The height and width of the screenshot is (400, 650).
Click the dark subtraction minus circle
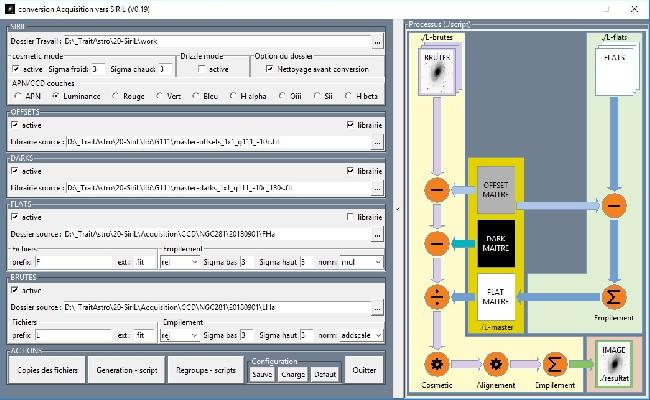[x=437, y=243]
